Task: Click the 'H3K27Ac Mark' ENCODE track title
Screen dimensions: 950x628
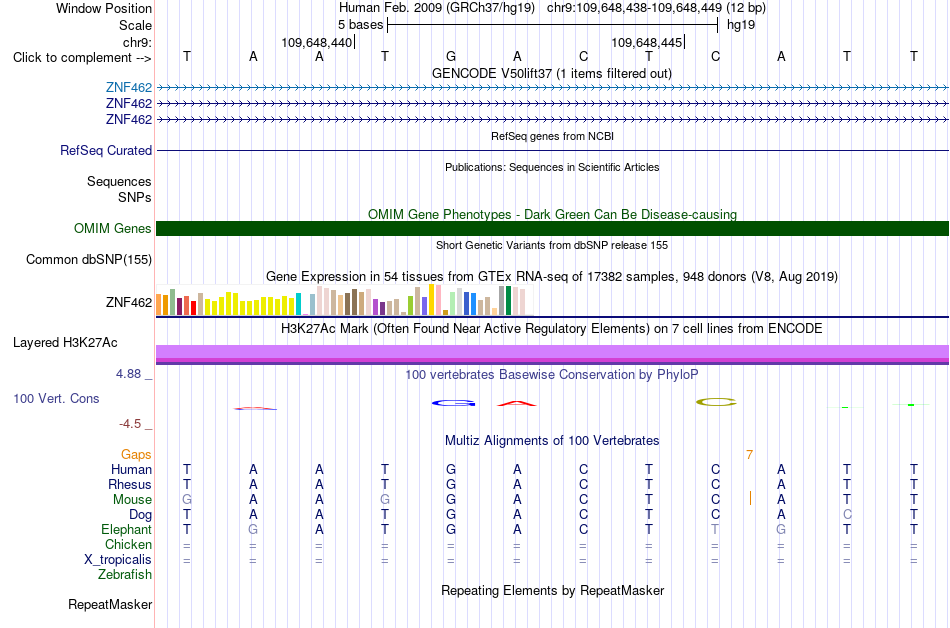Action: tap(552, 329)
